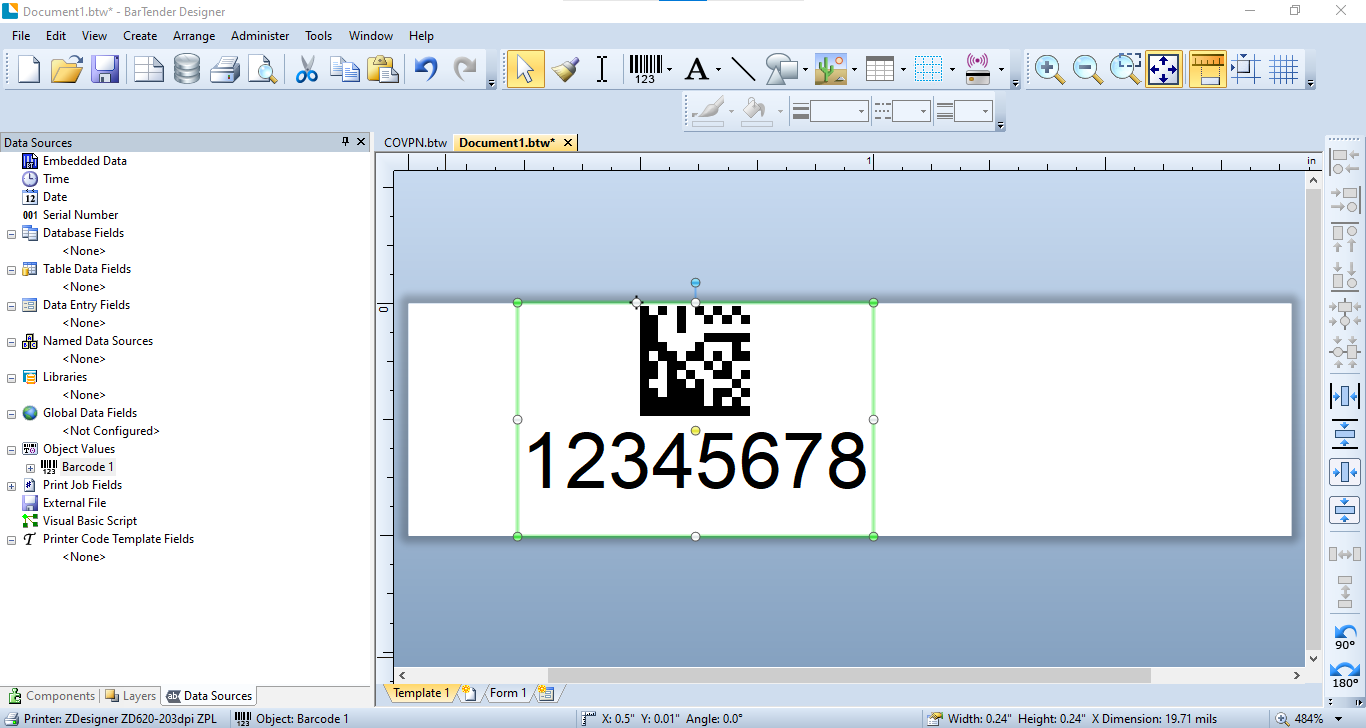The image size is (1366, 728).
Task: Open the Arrange menu
Action: tap(194, 35)
